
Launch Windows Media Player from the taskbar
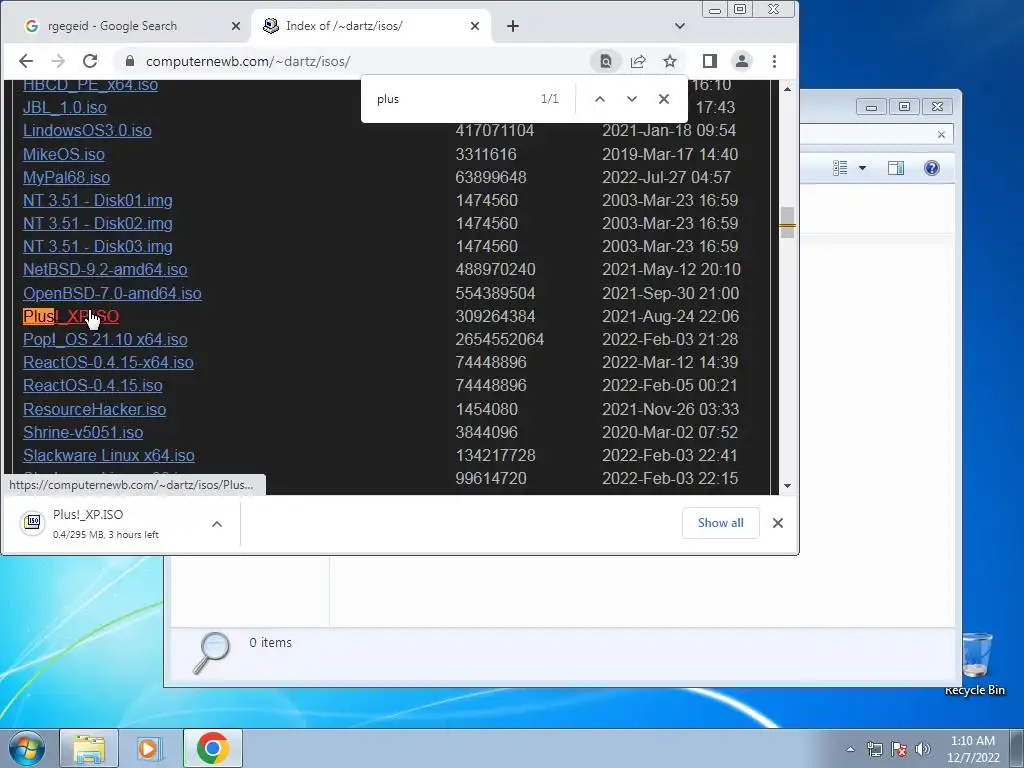click(150, 748)
